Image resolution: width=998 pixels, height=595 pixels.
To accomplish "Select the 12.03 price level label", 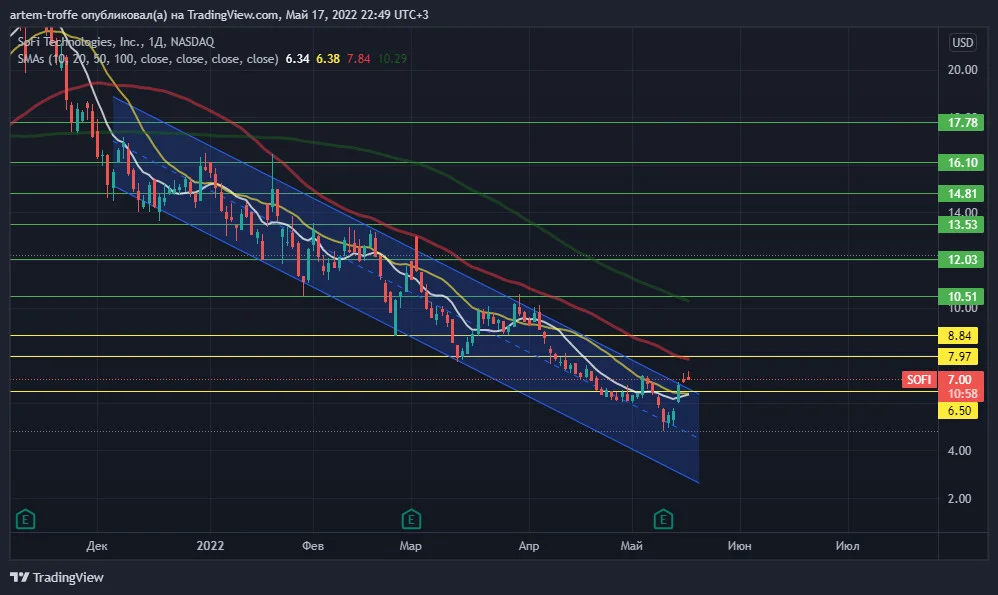I will click(961, 259).
